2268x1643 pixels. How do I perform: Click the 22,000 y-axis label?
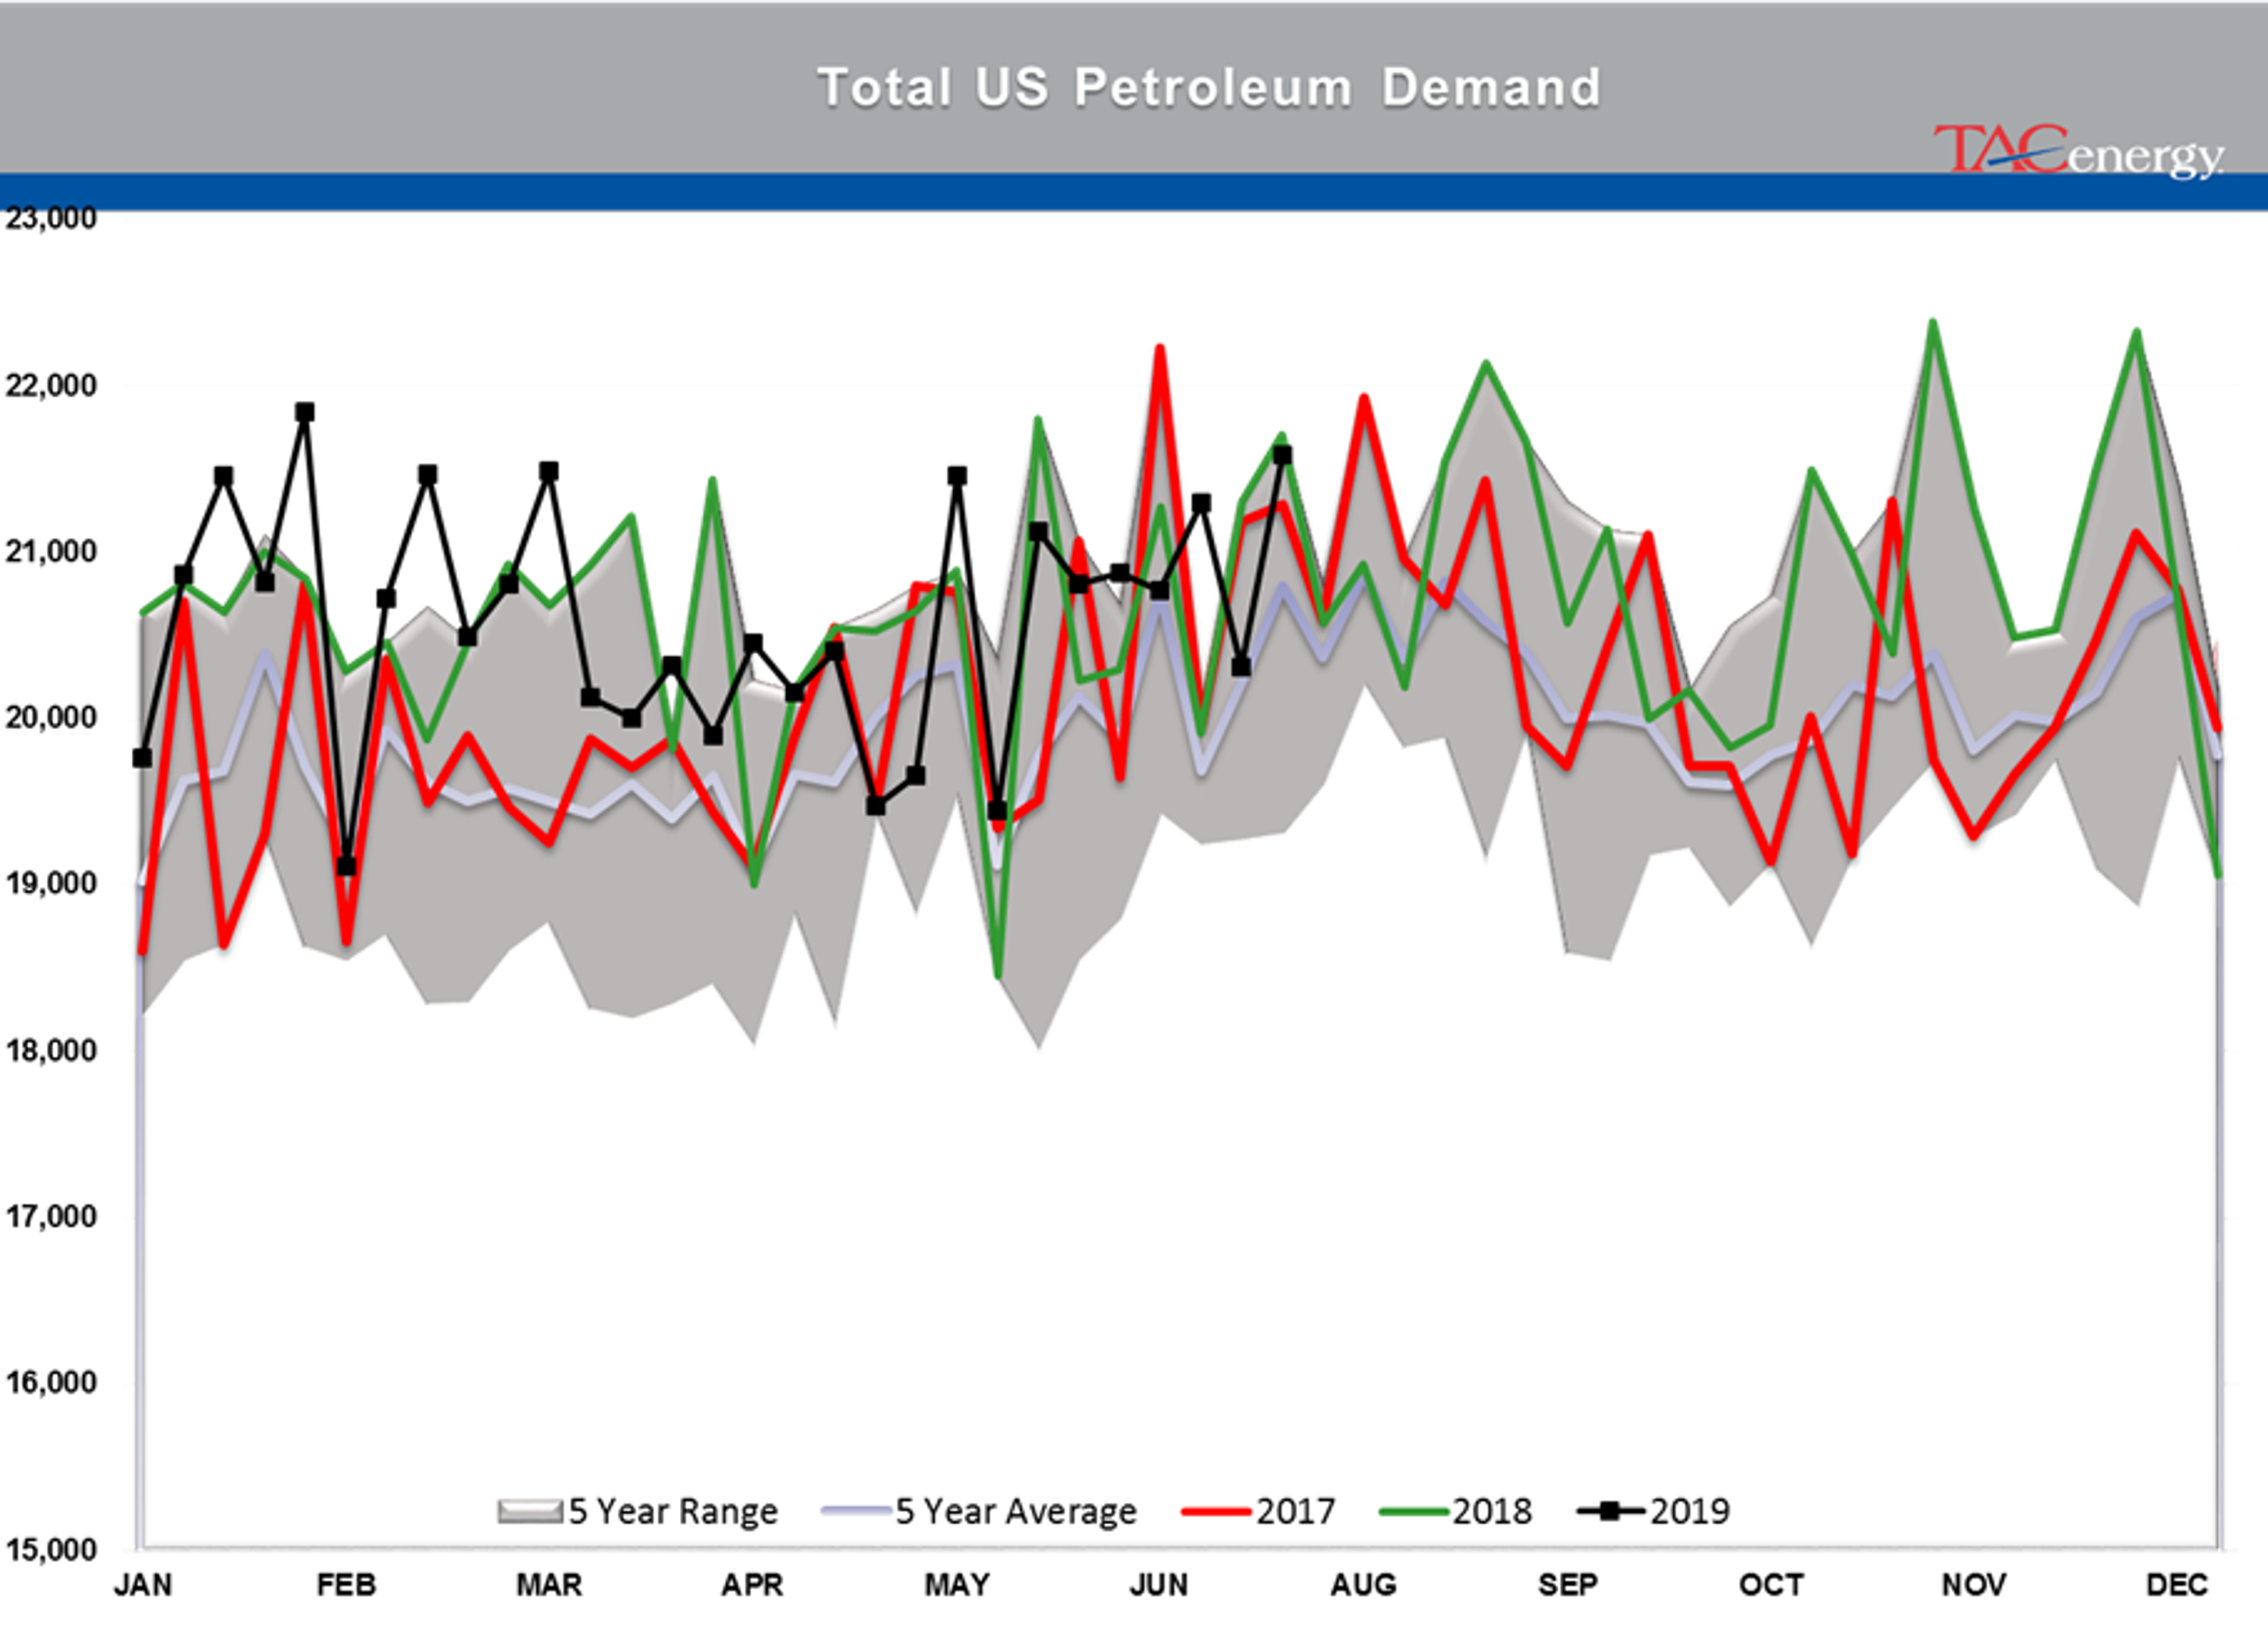coord(50,385)
